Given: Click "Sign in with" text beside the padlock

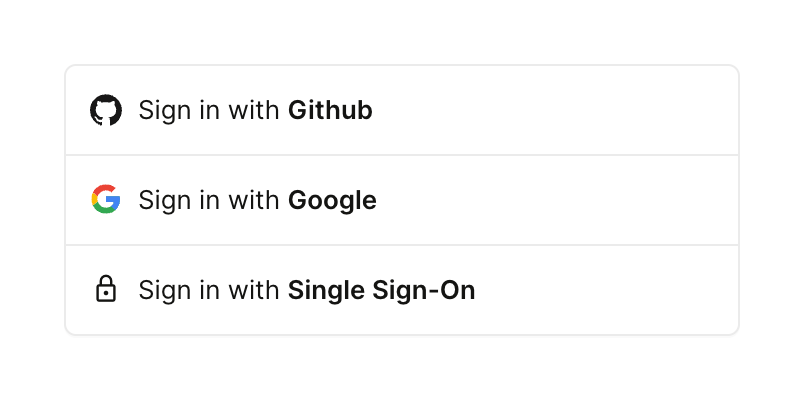Looking at the screenshot, I should [209, 290].
